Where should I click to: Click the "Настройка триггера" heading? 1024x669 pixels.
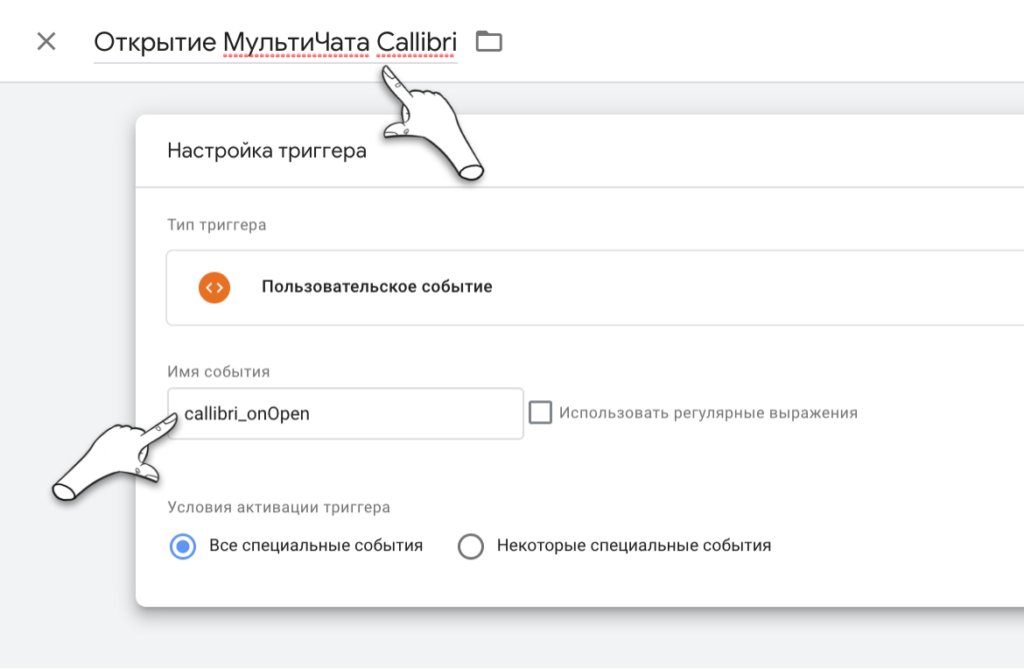coord(267,150)
